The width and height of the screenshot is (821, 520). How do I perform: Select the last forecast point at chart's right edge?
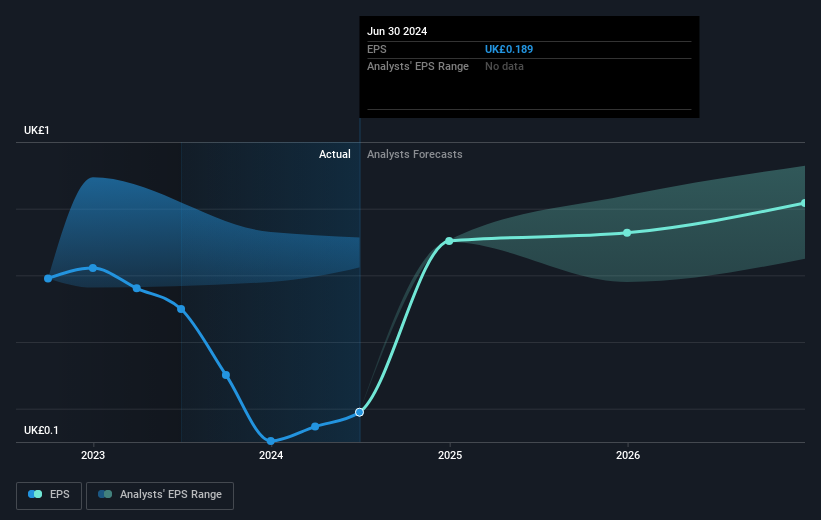803,203
